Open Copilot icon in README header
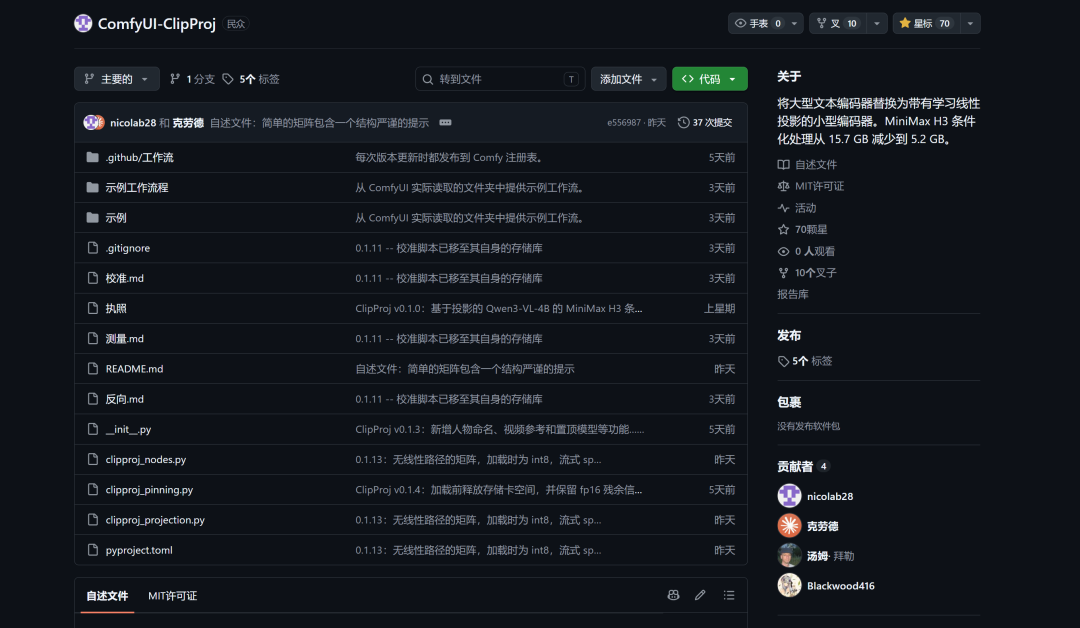The image size is (1080, 628). tap(673, 595)
